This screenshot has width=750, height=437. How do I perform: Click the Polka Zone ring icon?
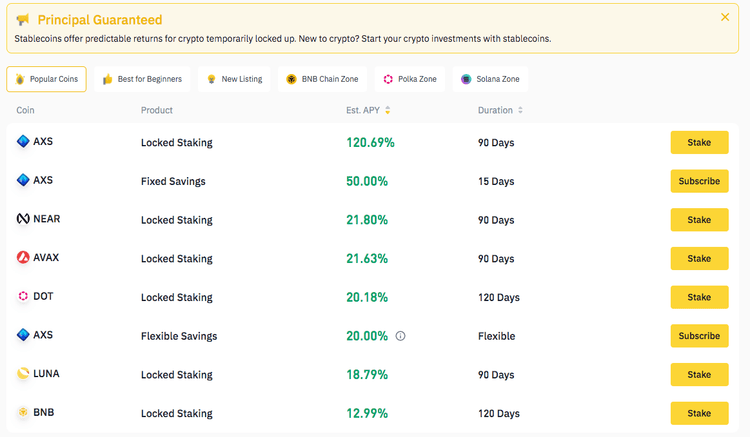pyautogui.click(x=388, y=79)
